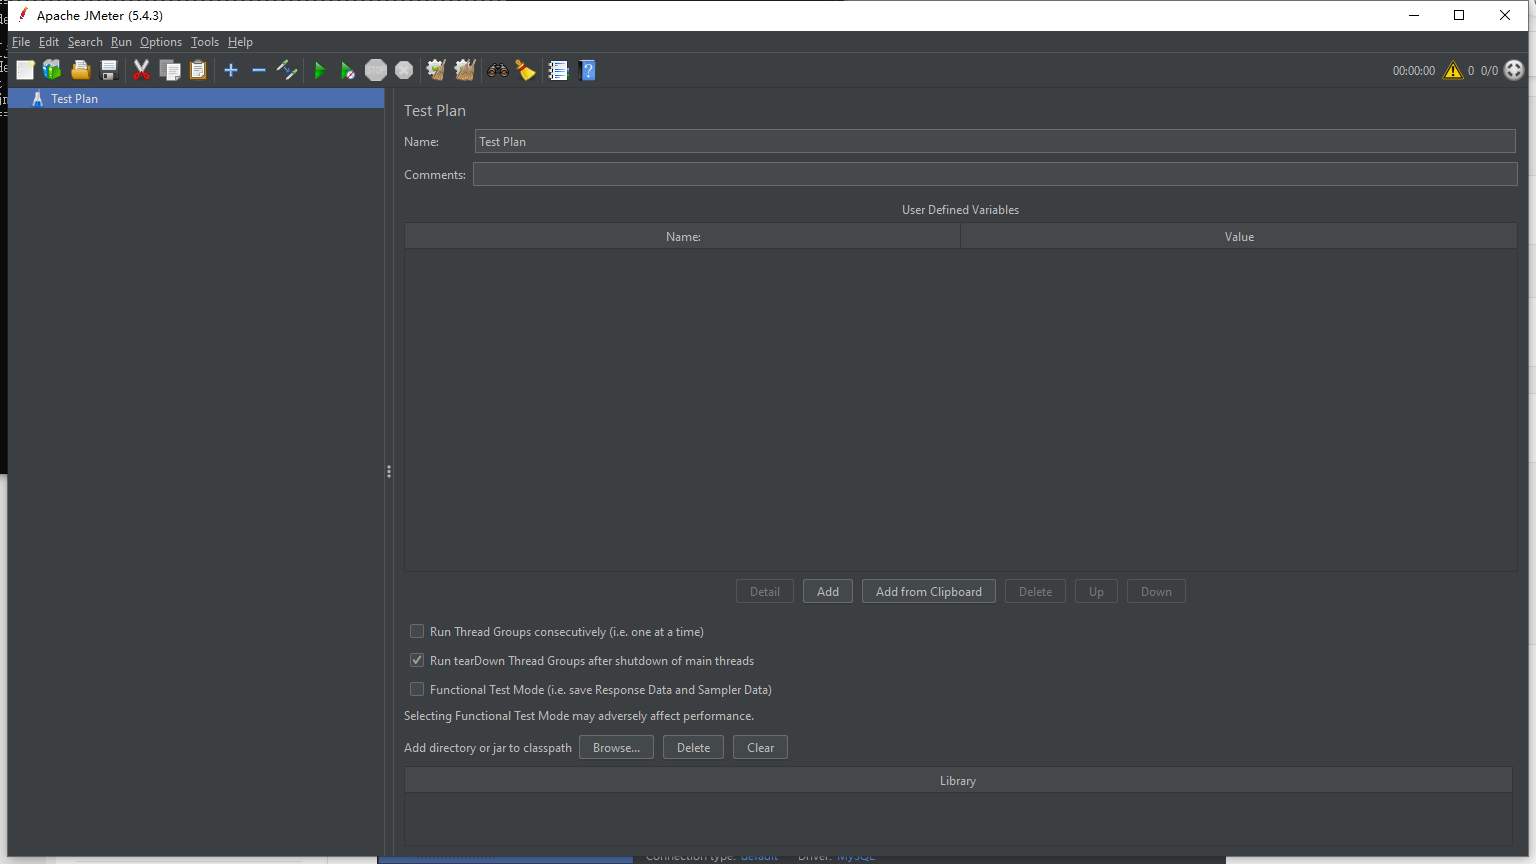This screenshot has height=864, width=1536.
Task: Open the Function Helper list icon
Action: (558, 70)
